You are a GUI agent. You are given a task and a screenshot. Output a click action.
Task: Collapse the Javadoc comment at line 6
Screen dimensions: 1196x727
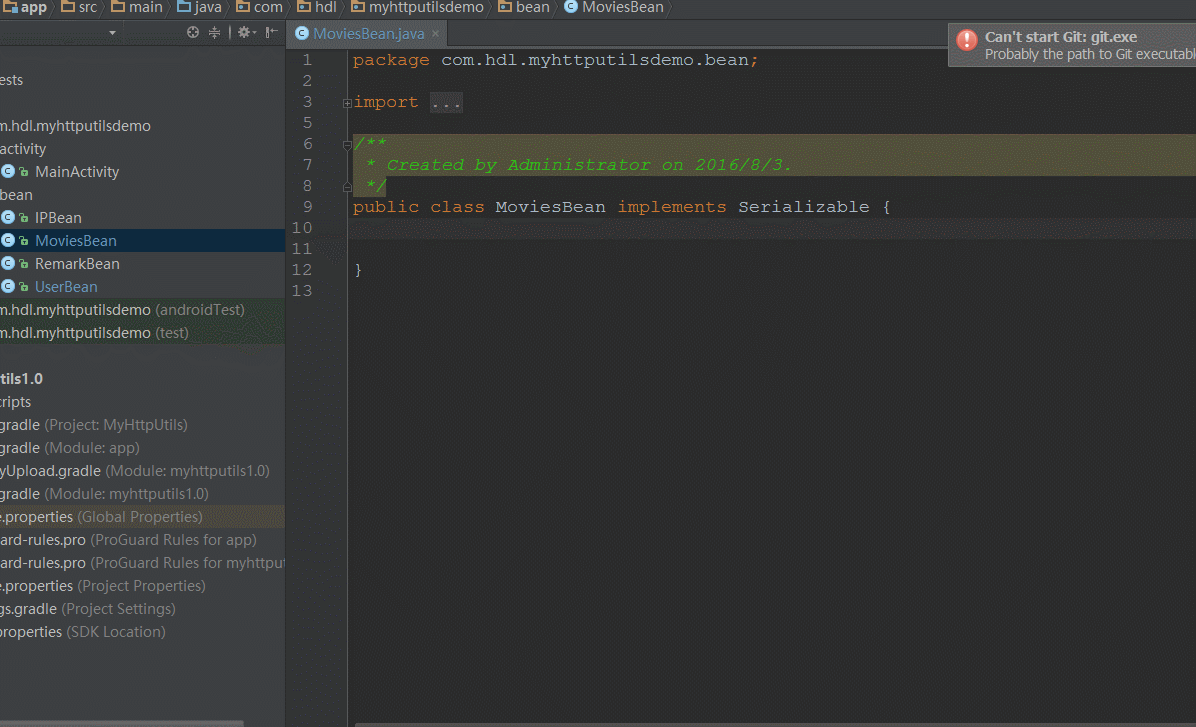346,145
